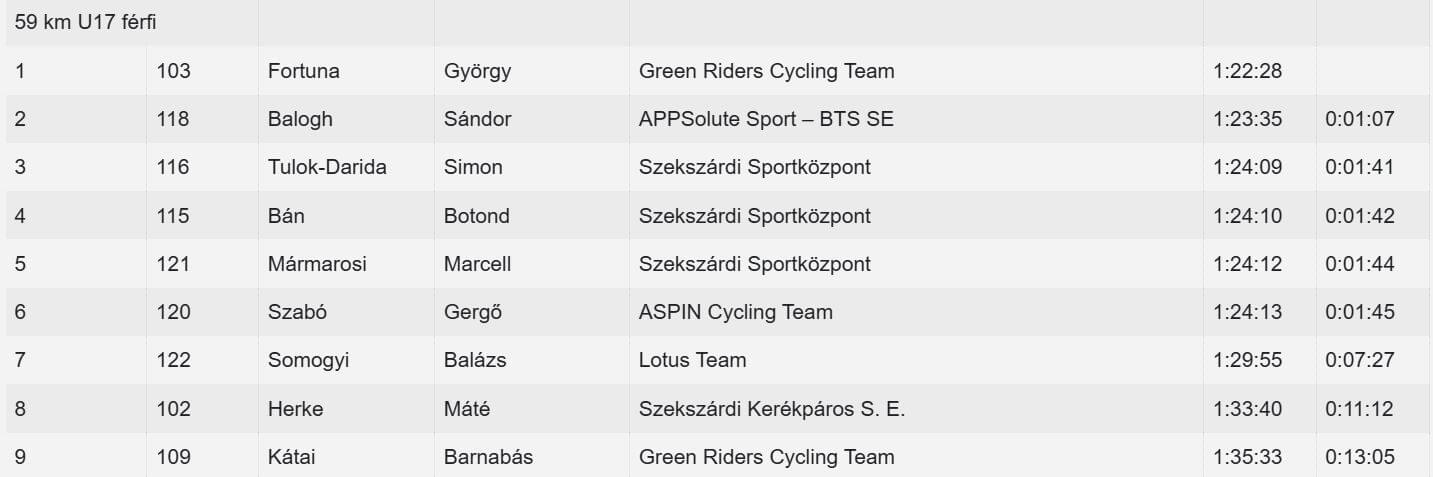
Task: Select ASPIN Cycling Team cell
Action: coord(735,312)
